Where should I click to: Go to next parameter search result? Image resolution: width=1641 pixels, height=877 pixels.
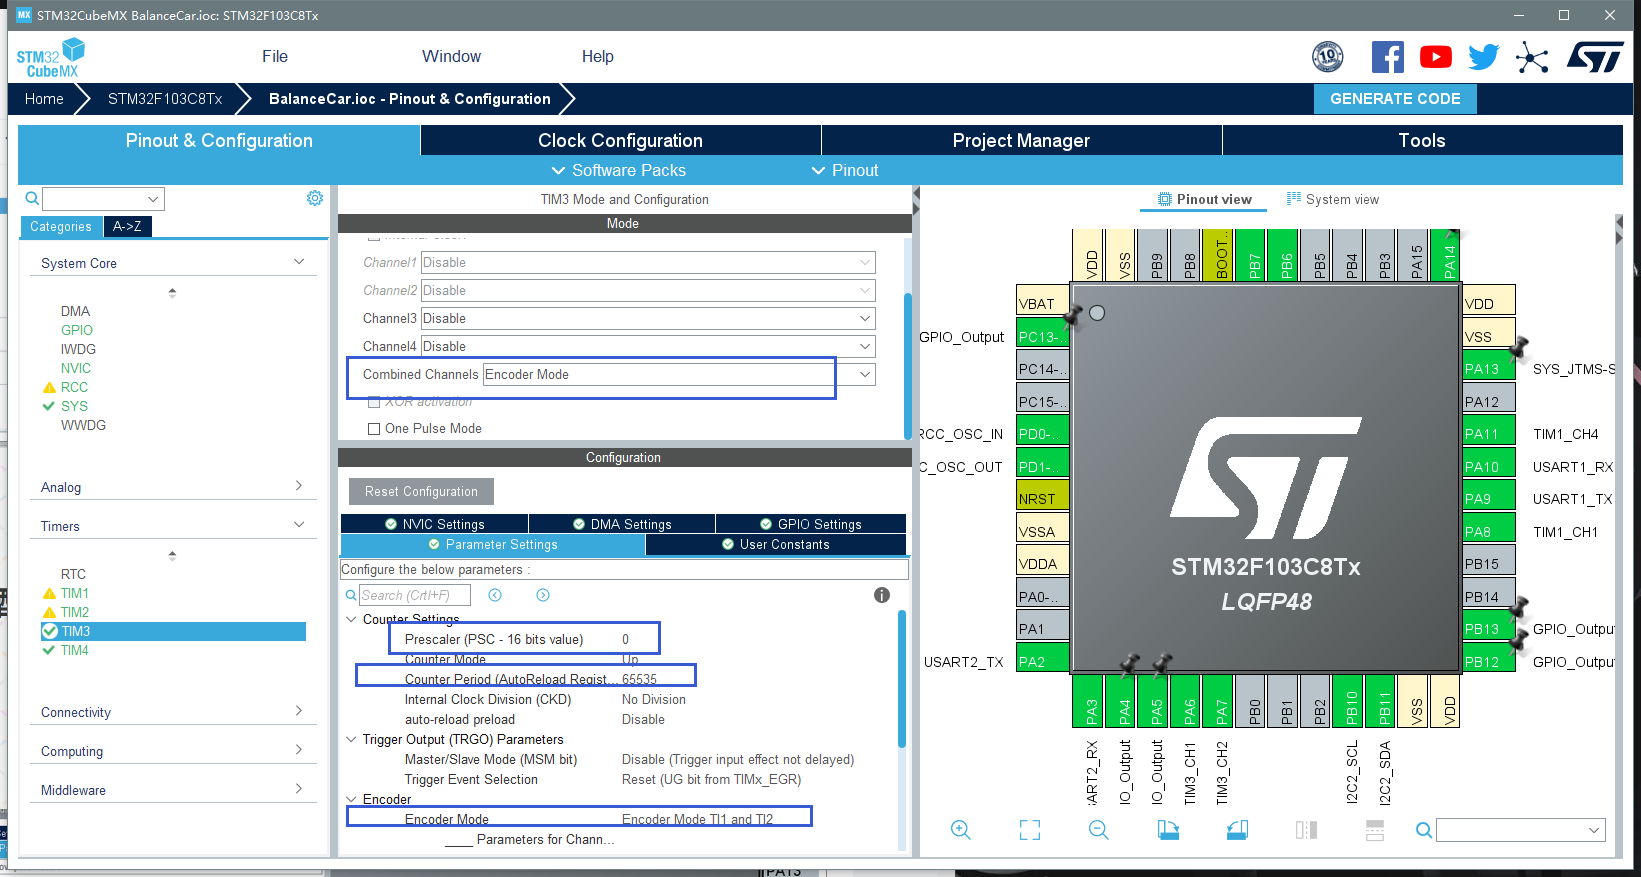pyautogui.click(x=543, y=595)
